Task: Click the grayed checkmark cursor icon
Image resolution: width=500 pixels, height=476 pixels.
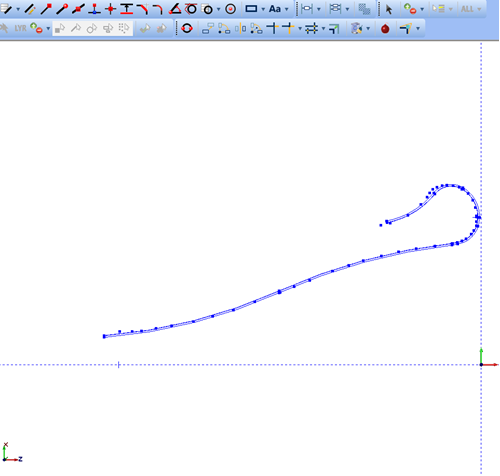Action: pos(145,29)
